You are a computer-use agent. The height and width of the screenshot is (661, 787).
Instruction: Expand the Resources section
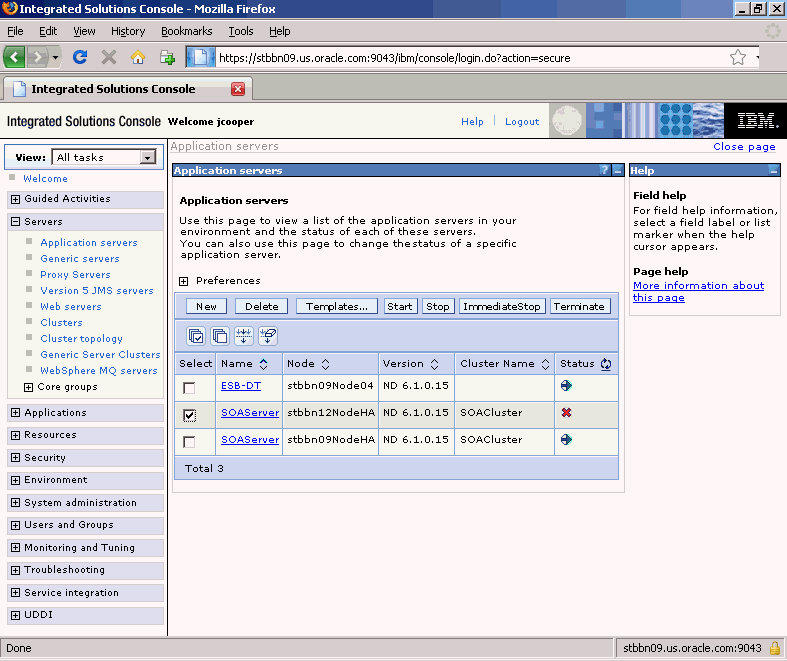(16, 435)
